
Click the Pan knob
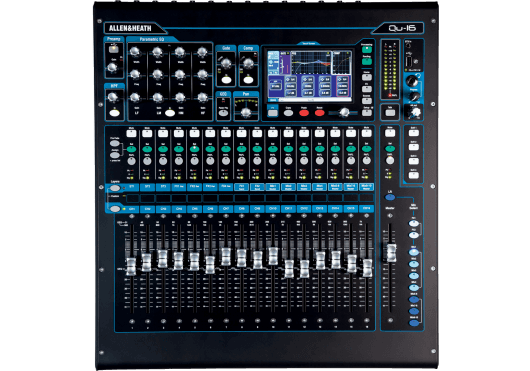pyautogui.click(x=246, y=113)
